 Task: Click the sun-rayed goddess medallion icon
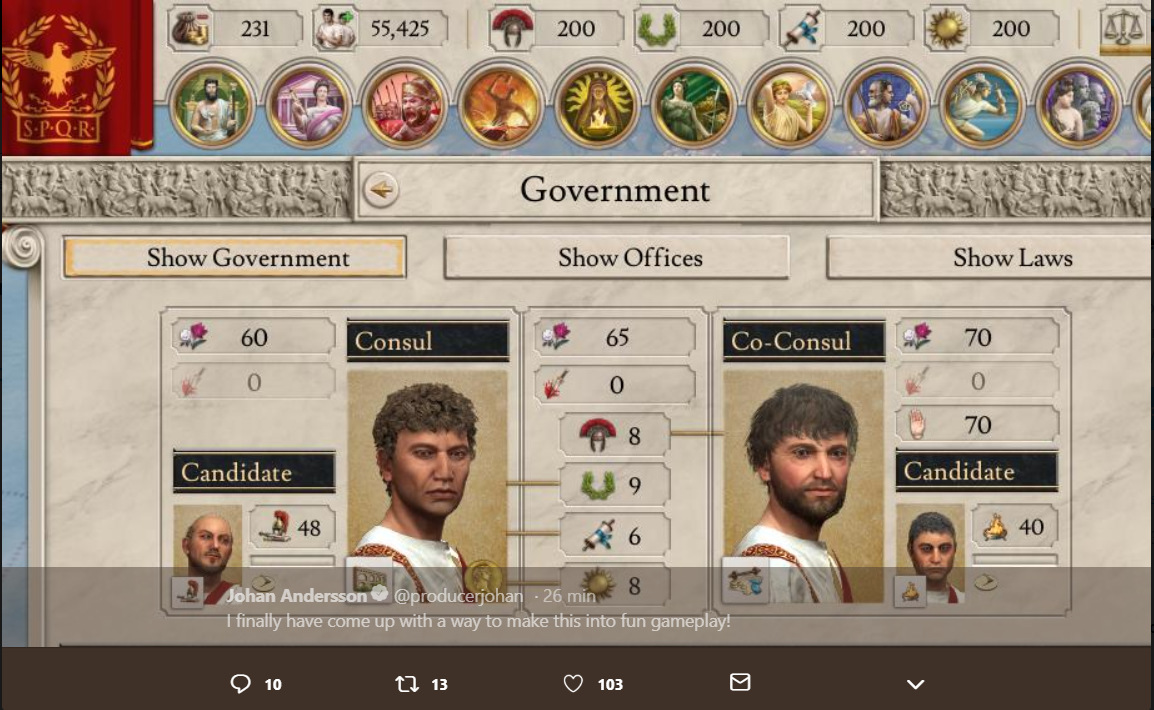[598, 106]
